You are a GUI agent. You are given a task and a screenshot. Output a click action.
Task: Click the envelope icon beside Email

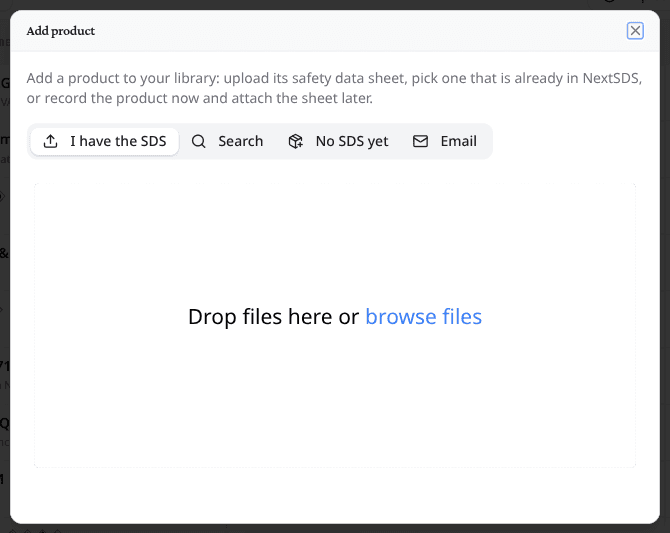tap(420, 141)
